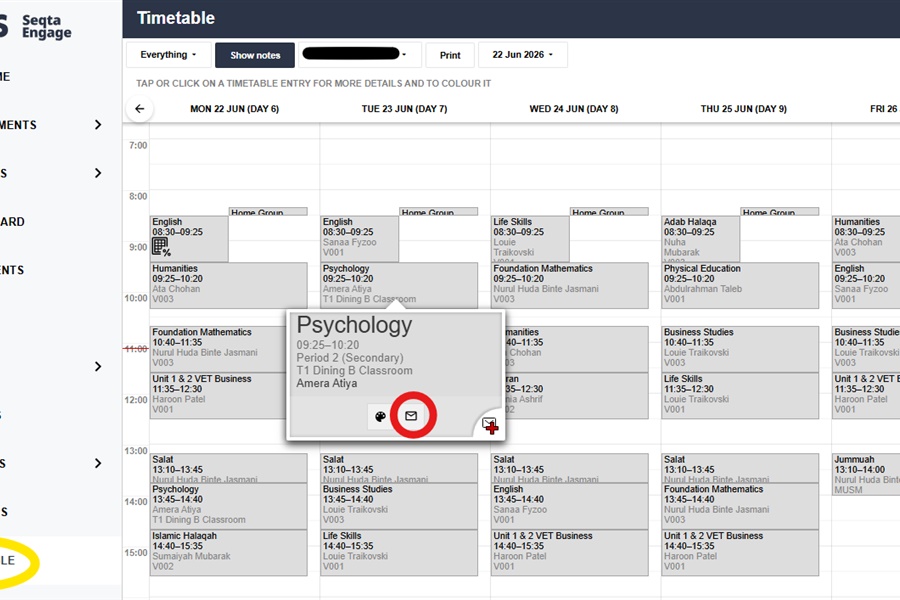900x600 pixels.
Task: Open Tuesday English 08:30–09:25 entry
Action: click(360, 239)
